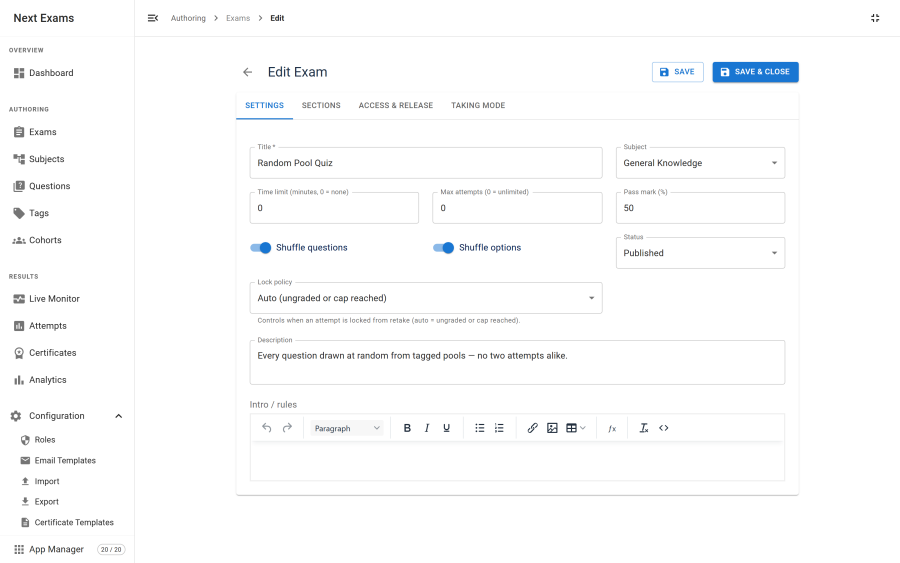Open the Subject dropdown
This screenshot has height=563, width=900.
pyautogui.click(x=700, y=163)
